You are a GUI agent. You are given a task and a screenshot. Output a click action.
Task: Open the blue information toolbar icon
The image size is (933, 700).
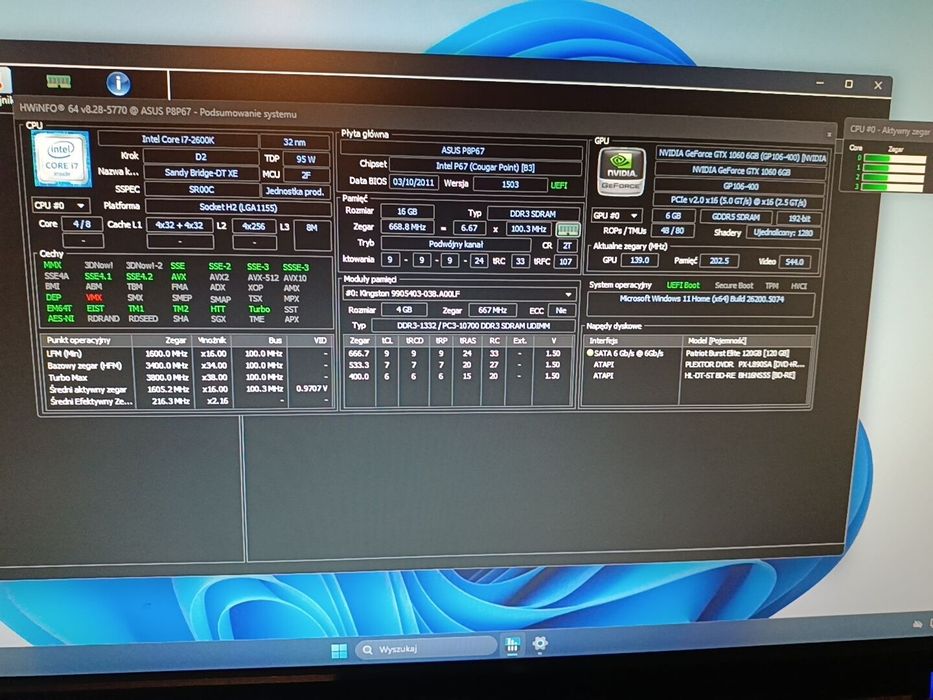118,83
